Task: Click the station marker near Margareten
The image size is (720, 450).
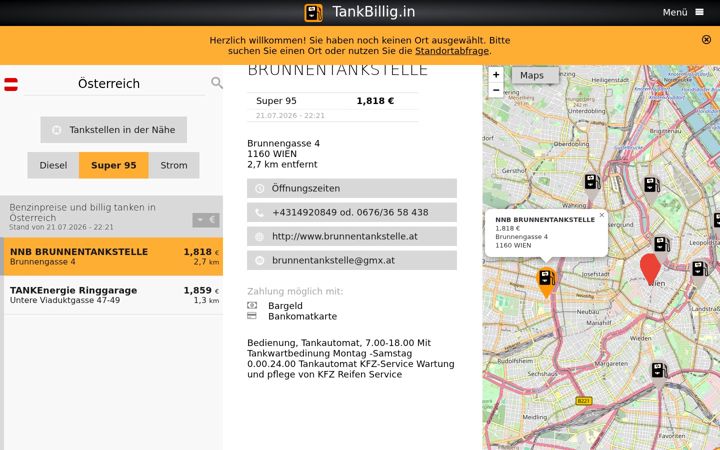Action: coord(659,374)
